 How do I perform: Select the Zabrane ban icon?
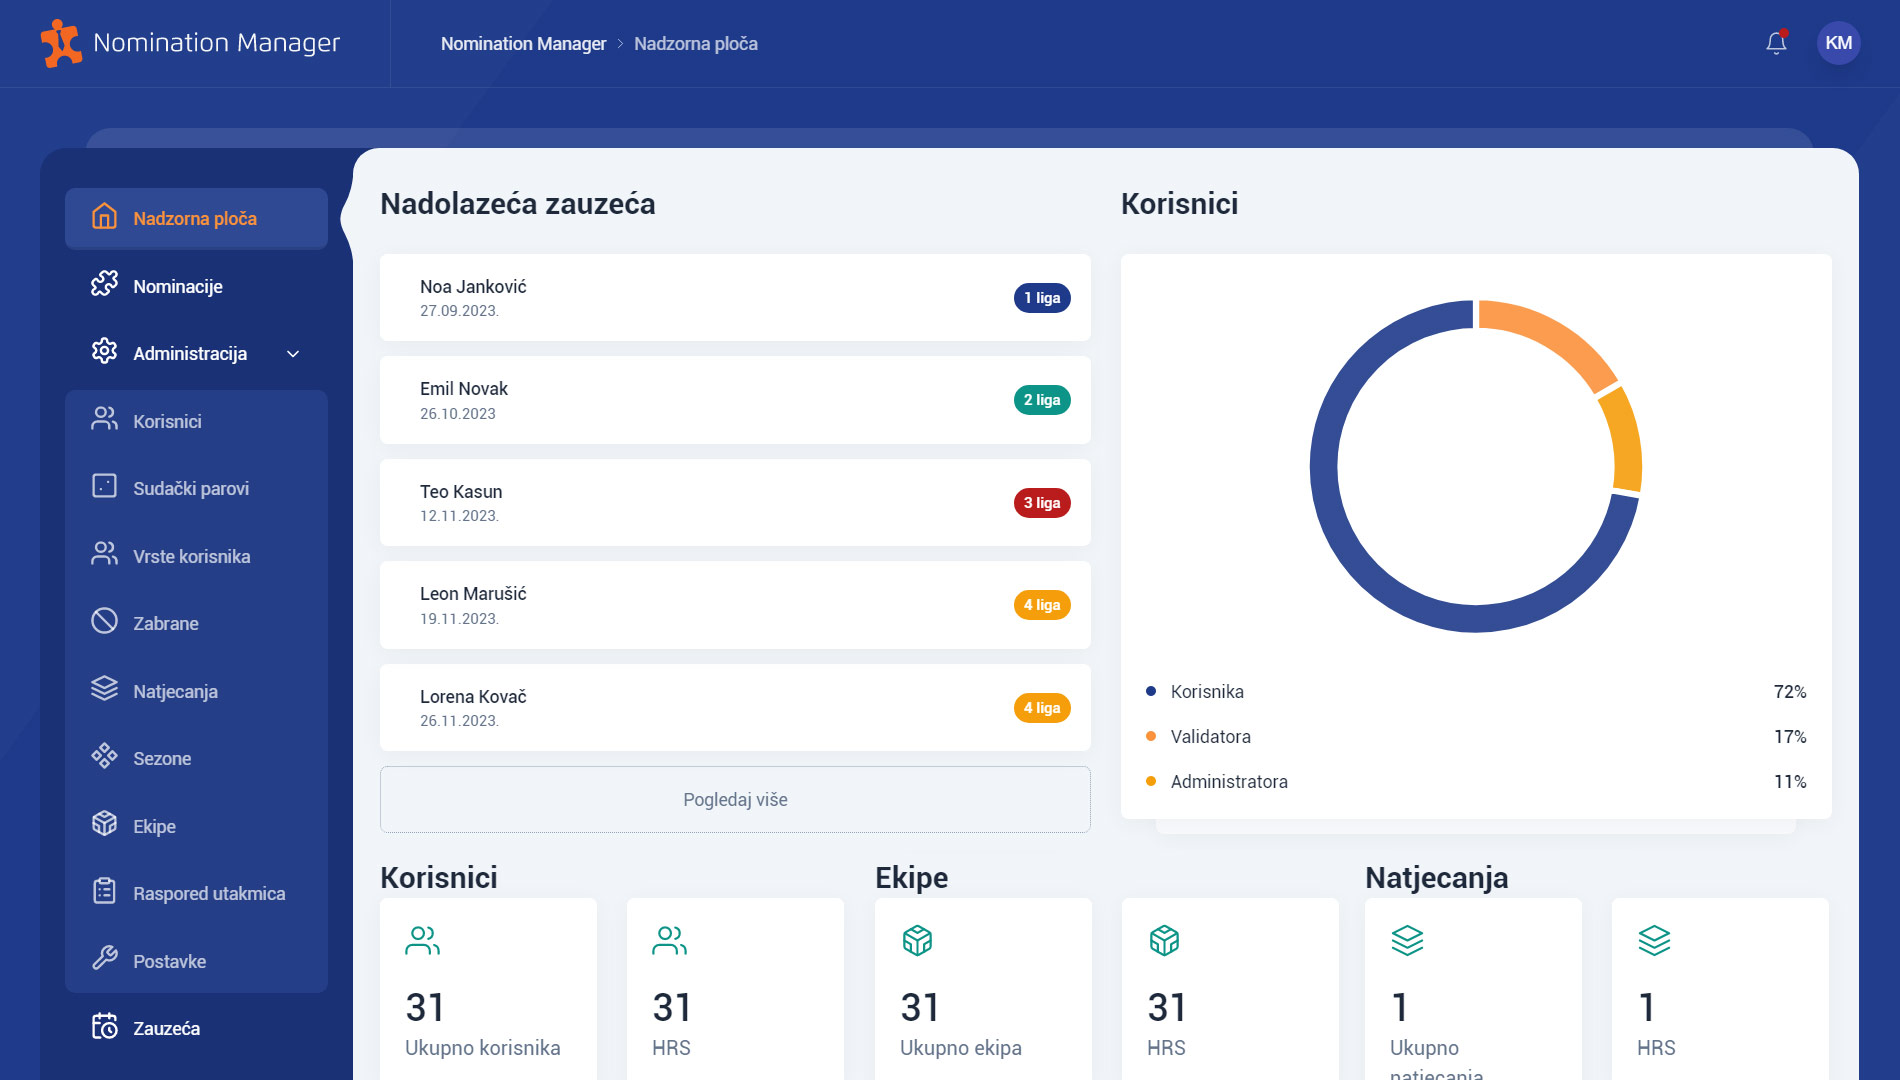click(x=104, y=622)
